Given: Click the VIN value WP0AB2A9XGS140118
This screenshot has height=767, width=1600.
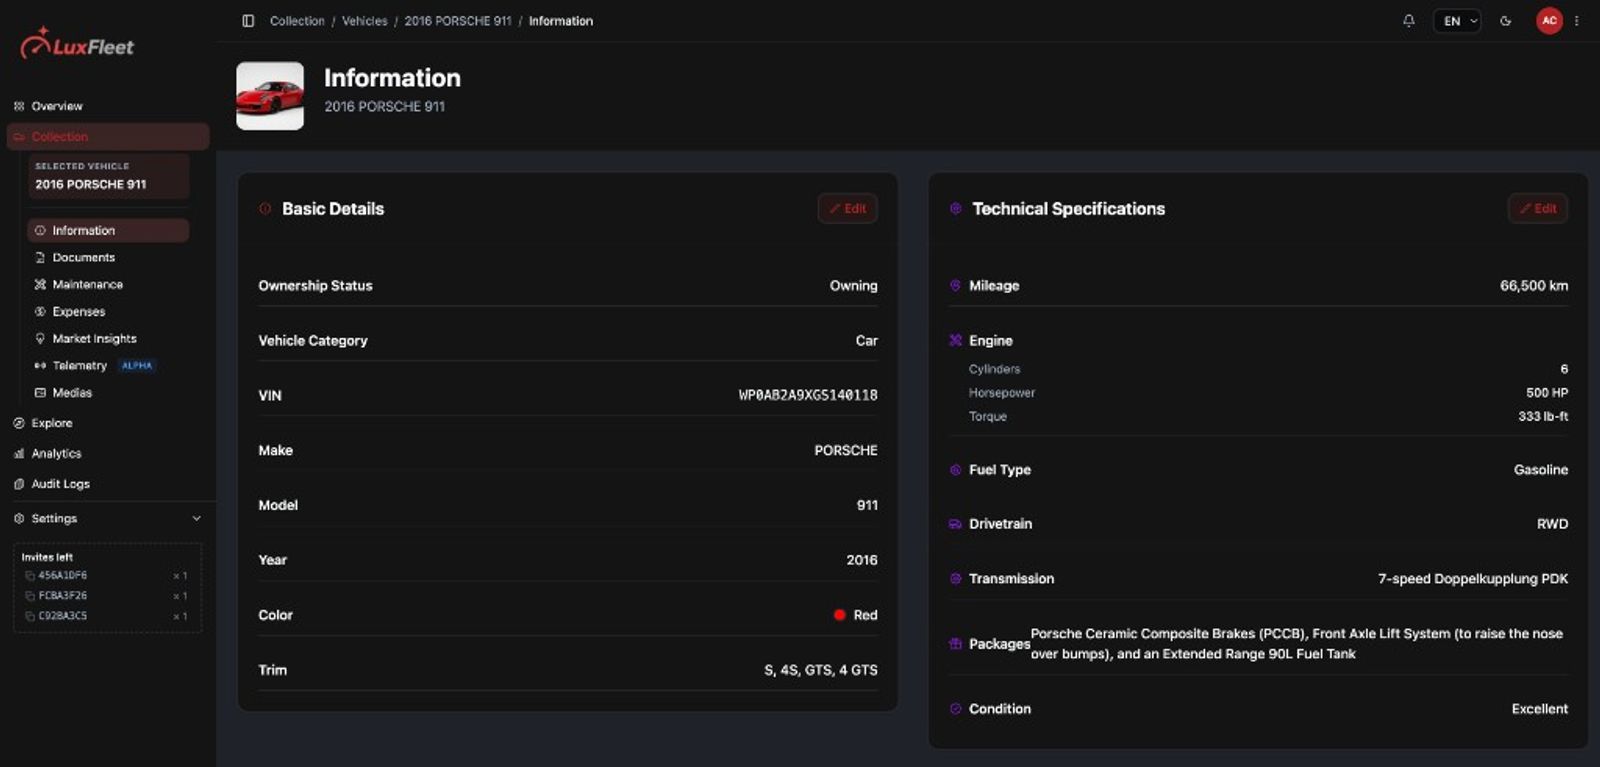Looking at the screenshot, I should pos(808,395).
